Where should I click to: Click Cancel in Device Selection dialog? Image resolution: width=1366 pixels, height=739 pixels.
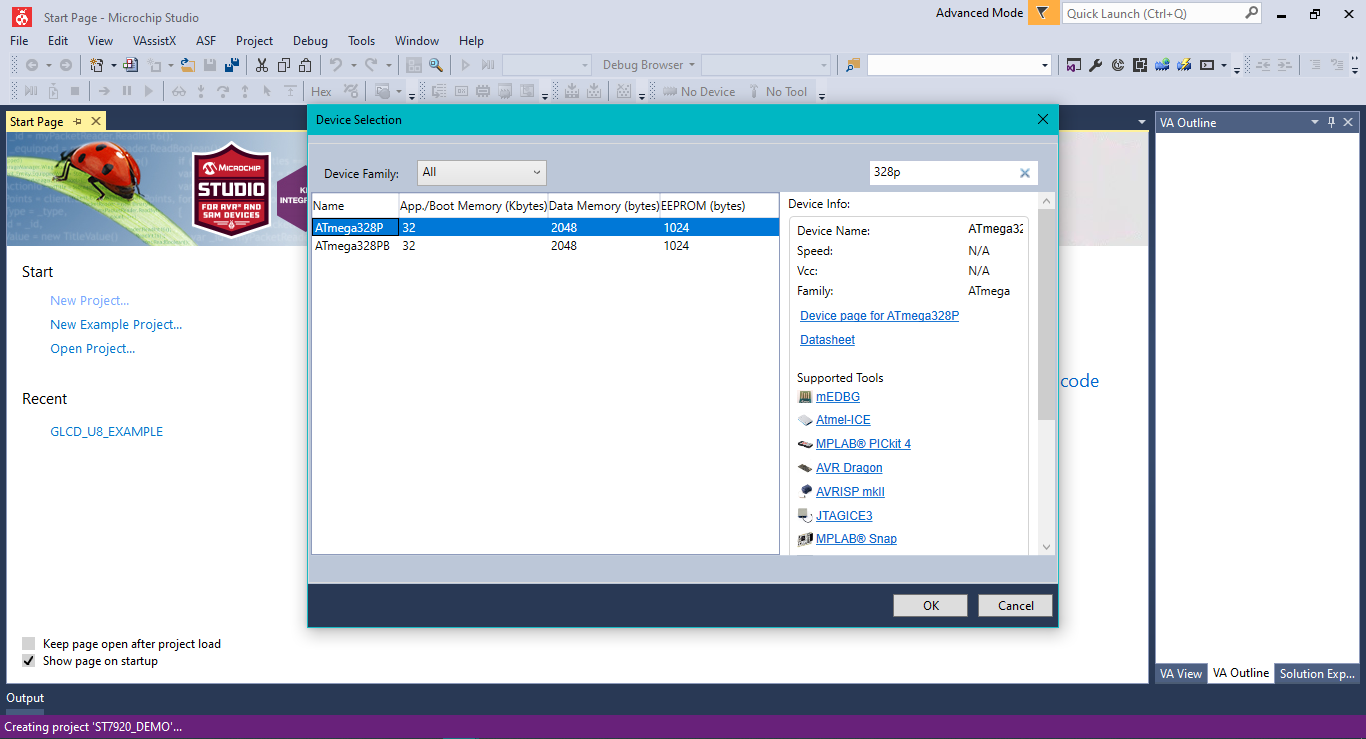click(x=1016, y=605)
